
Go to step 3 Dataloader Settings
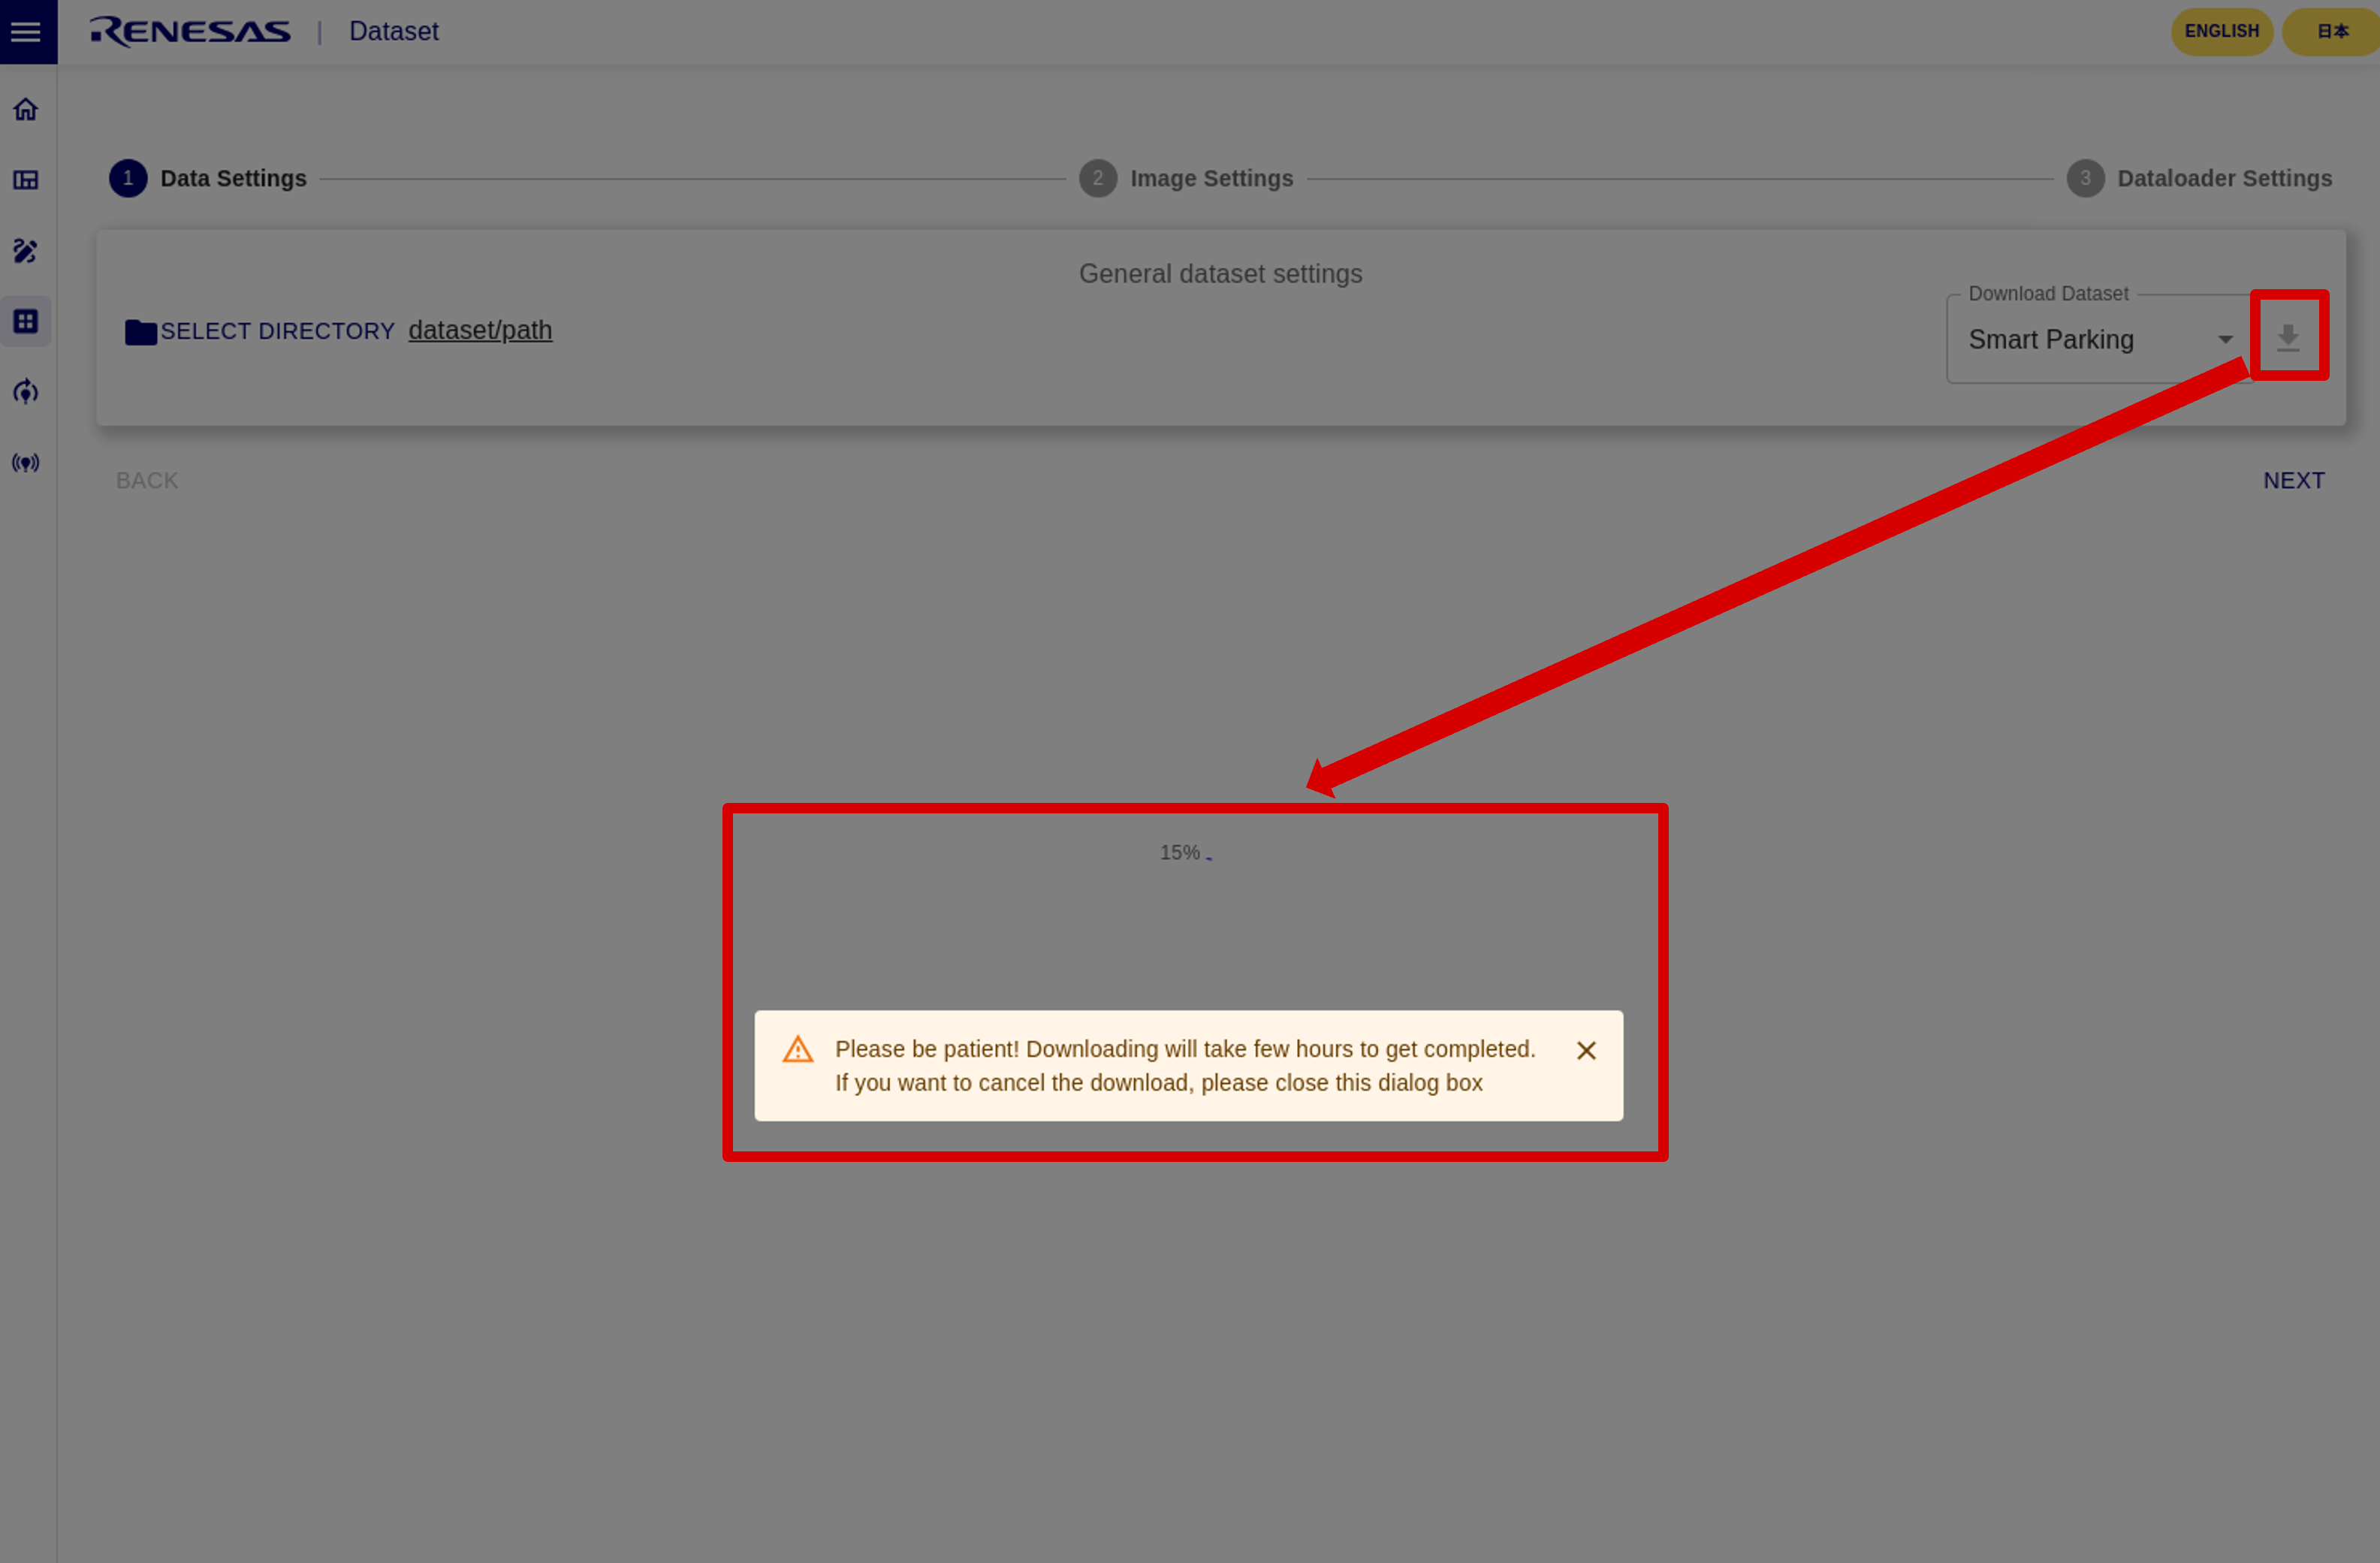tap(2199, 178)
